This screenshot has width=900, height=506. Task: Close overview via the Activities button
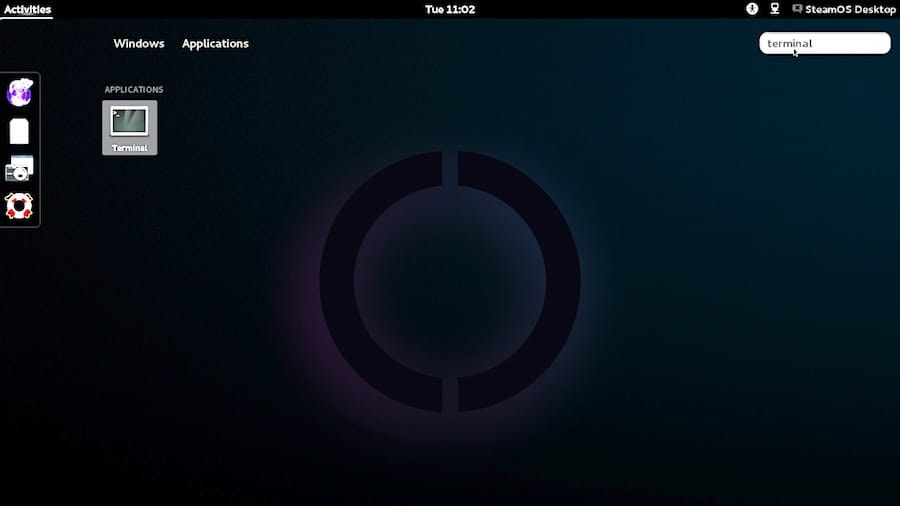(x=28, y=9)
